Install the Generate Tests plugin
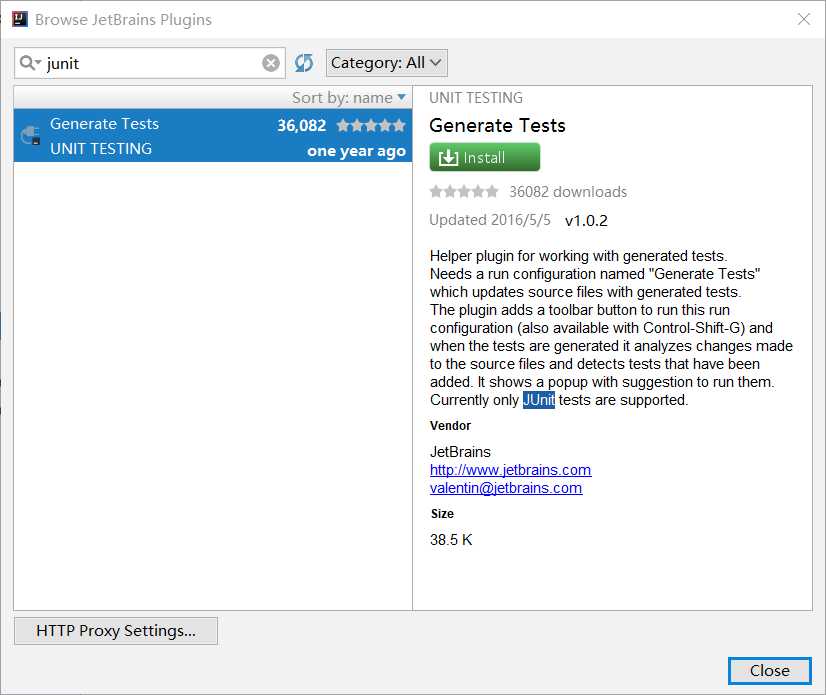 click(x=485, y=157)
